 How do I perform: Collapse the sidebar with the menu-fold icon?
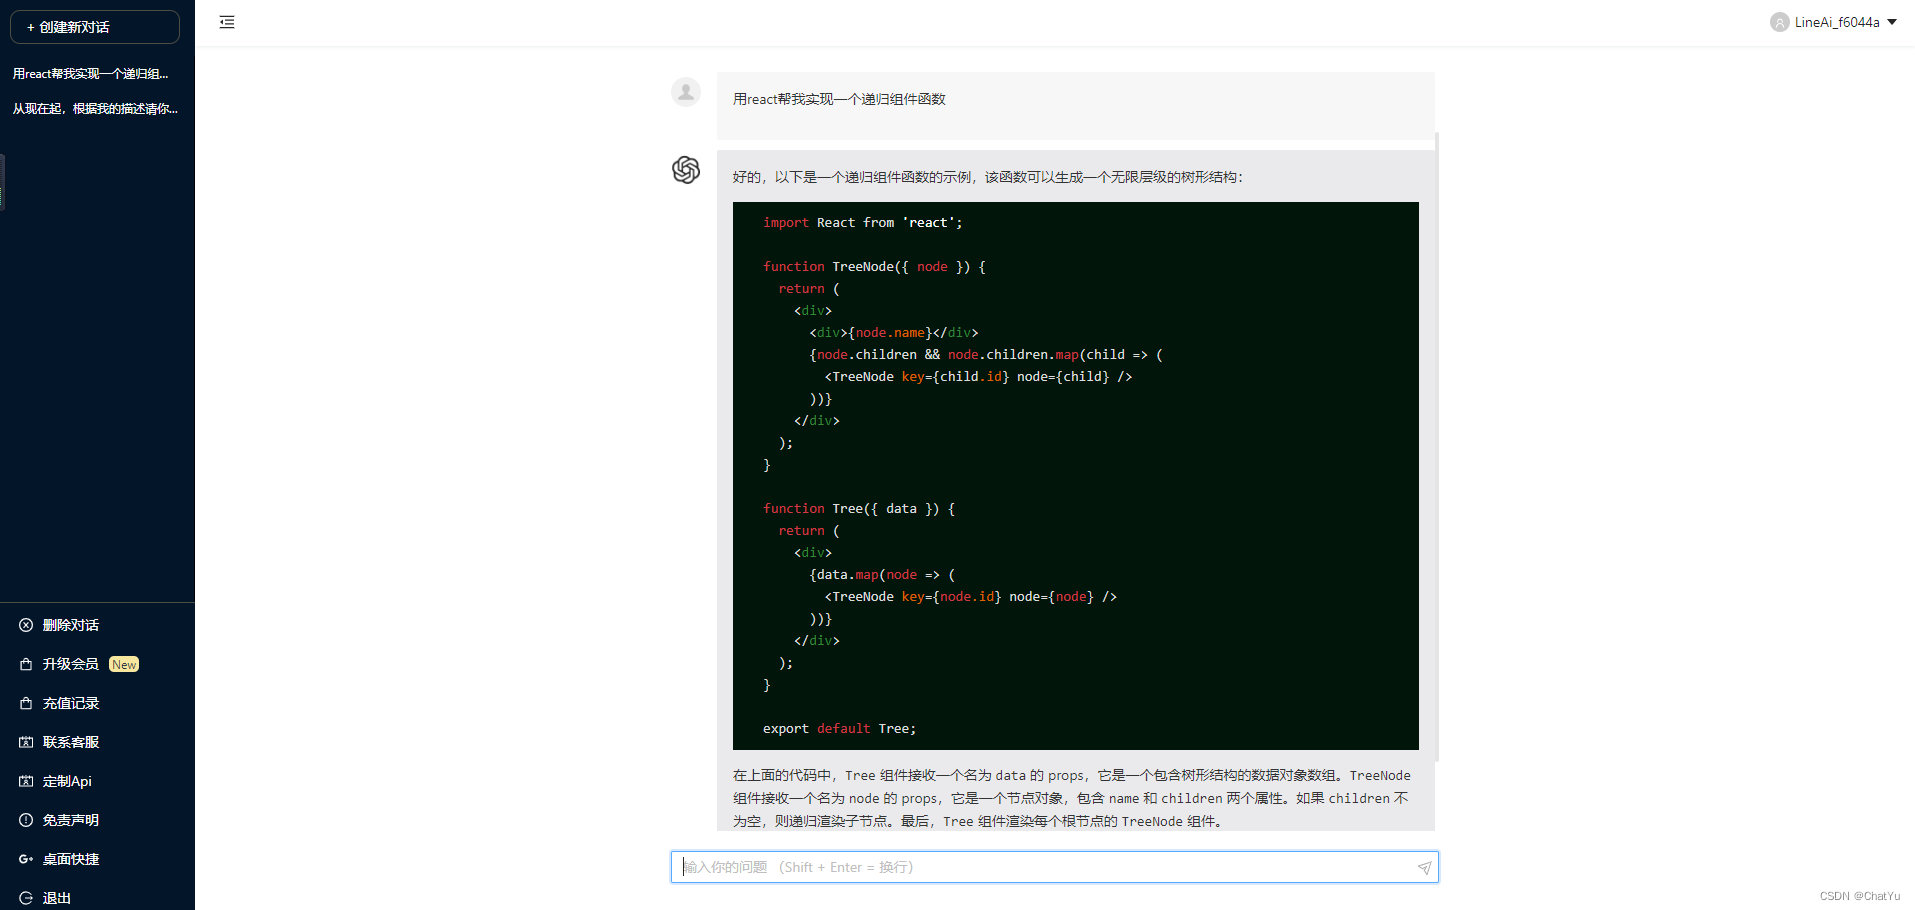click(x=227, y=22)
